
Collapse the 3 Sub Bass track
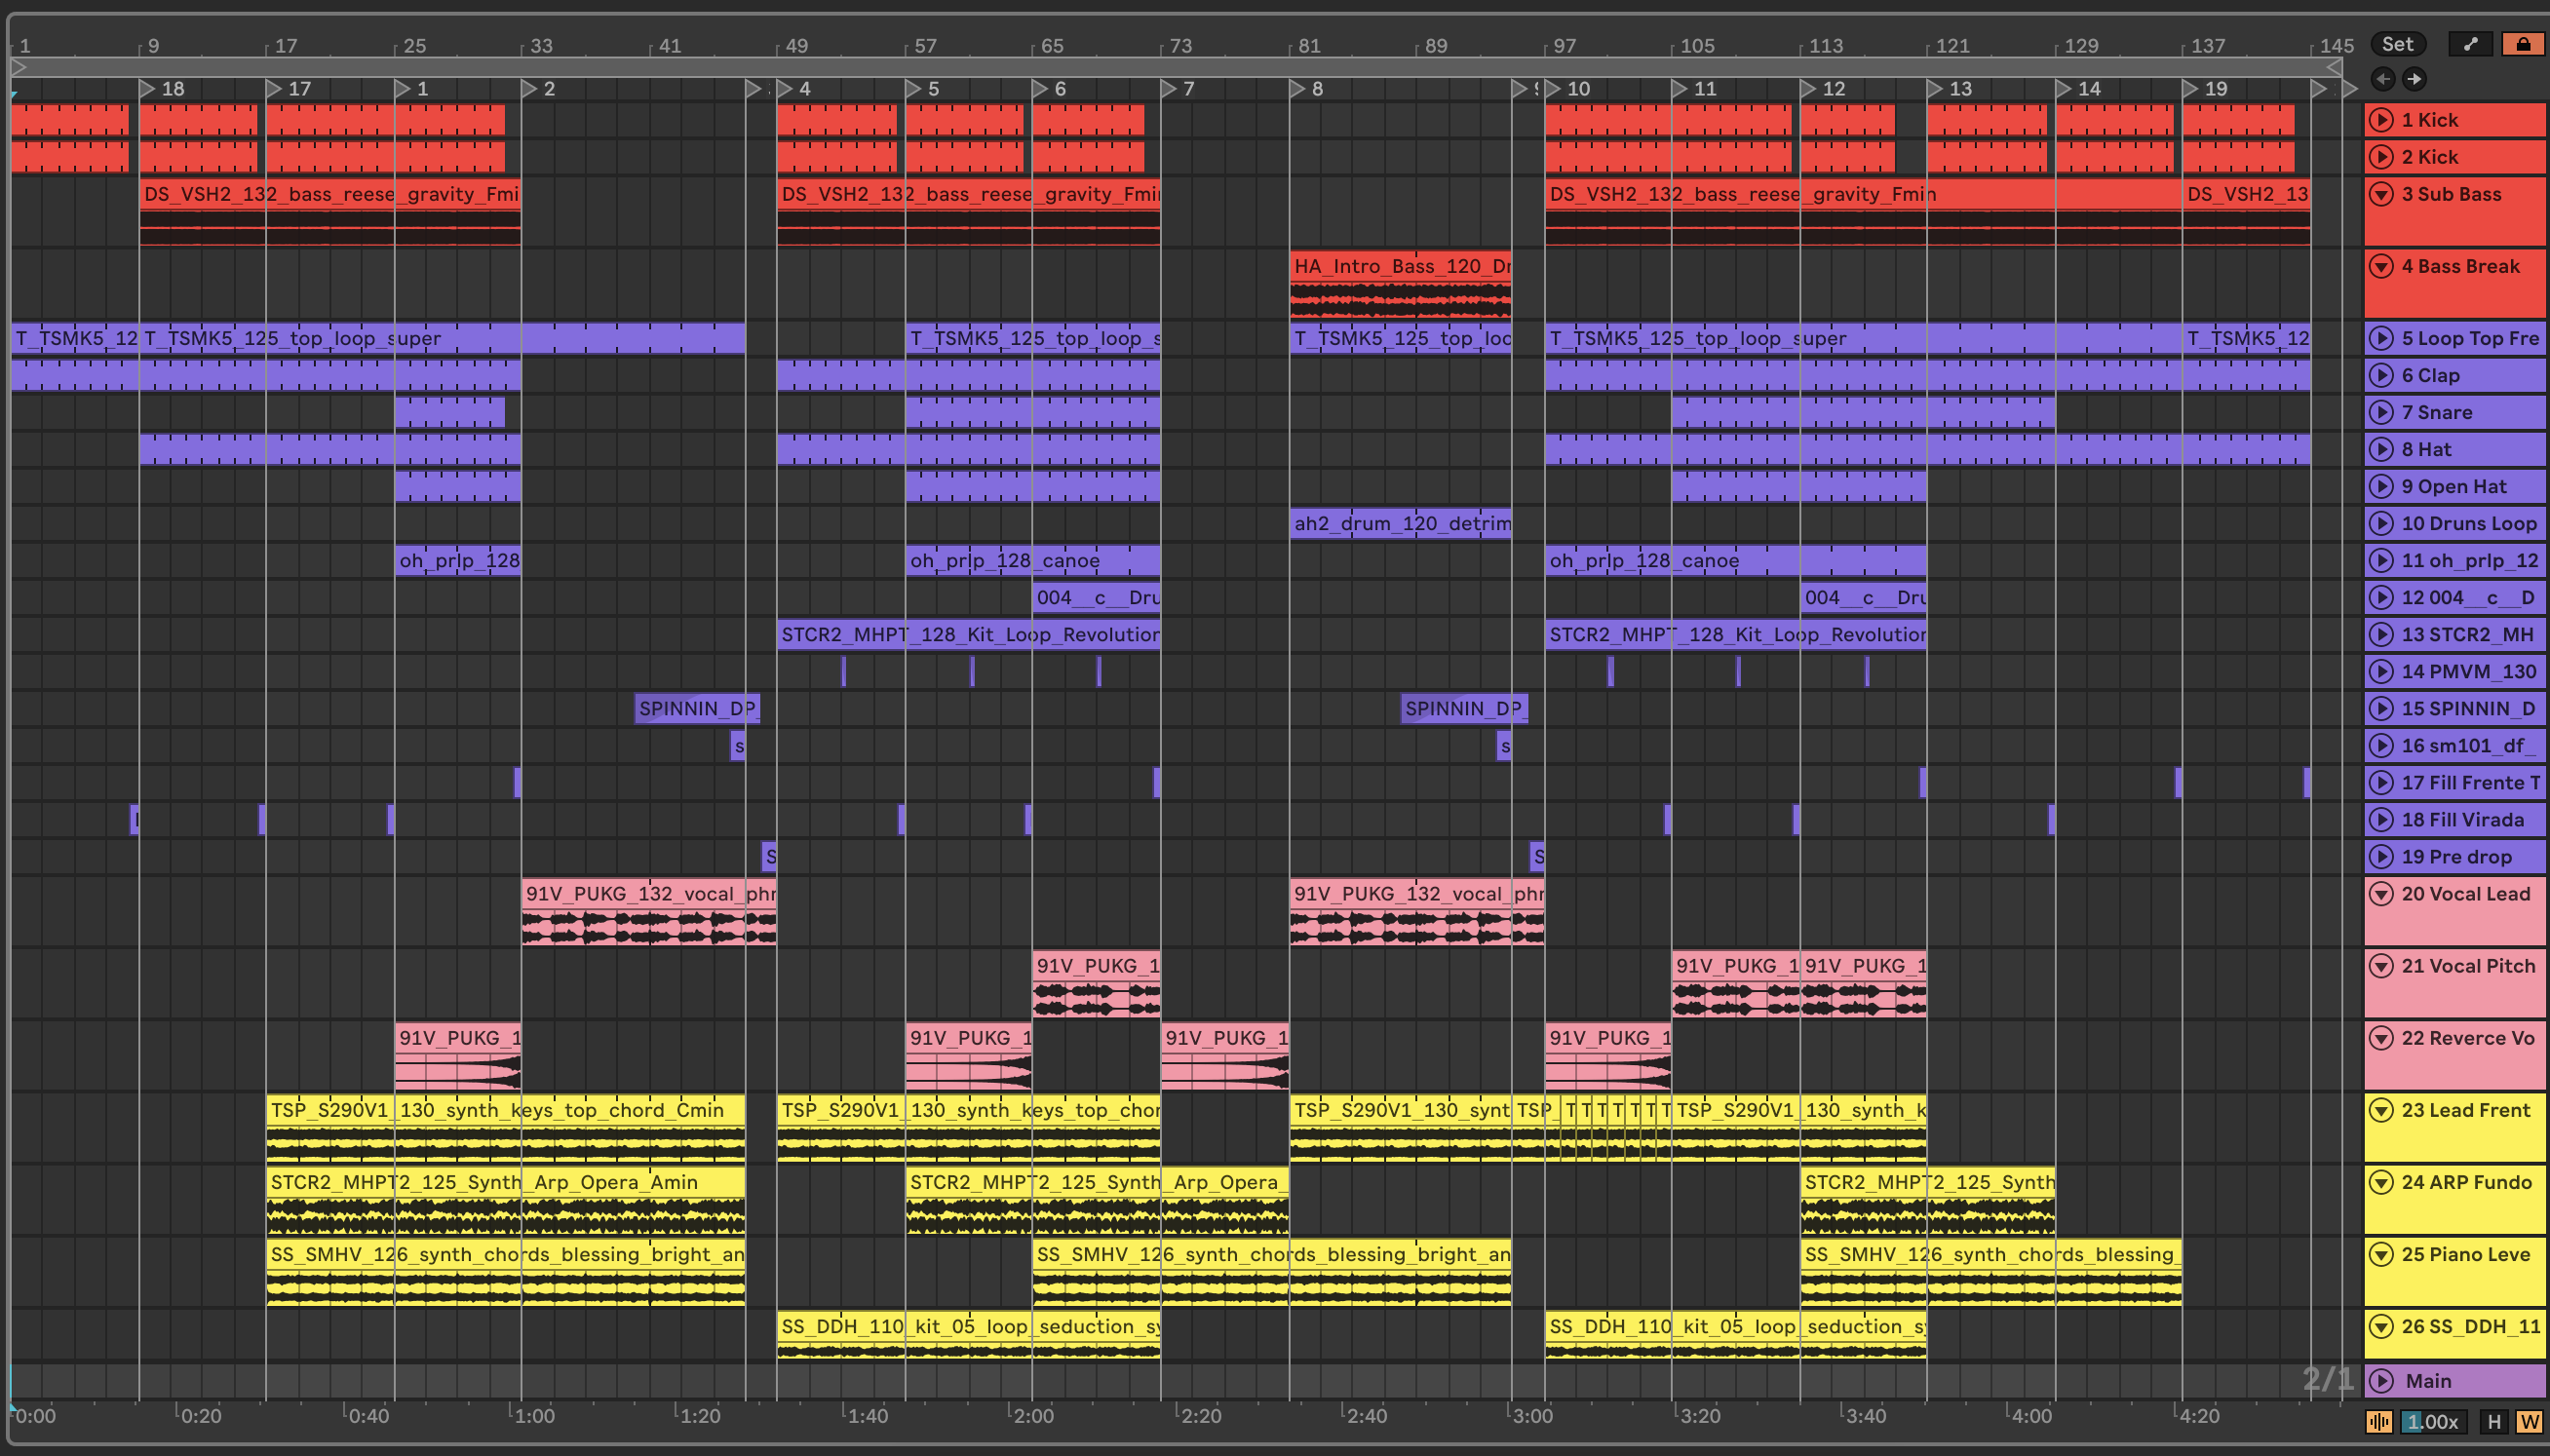2382,194
